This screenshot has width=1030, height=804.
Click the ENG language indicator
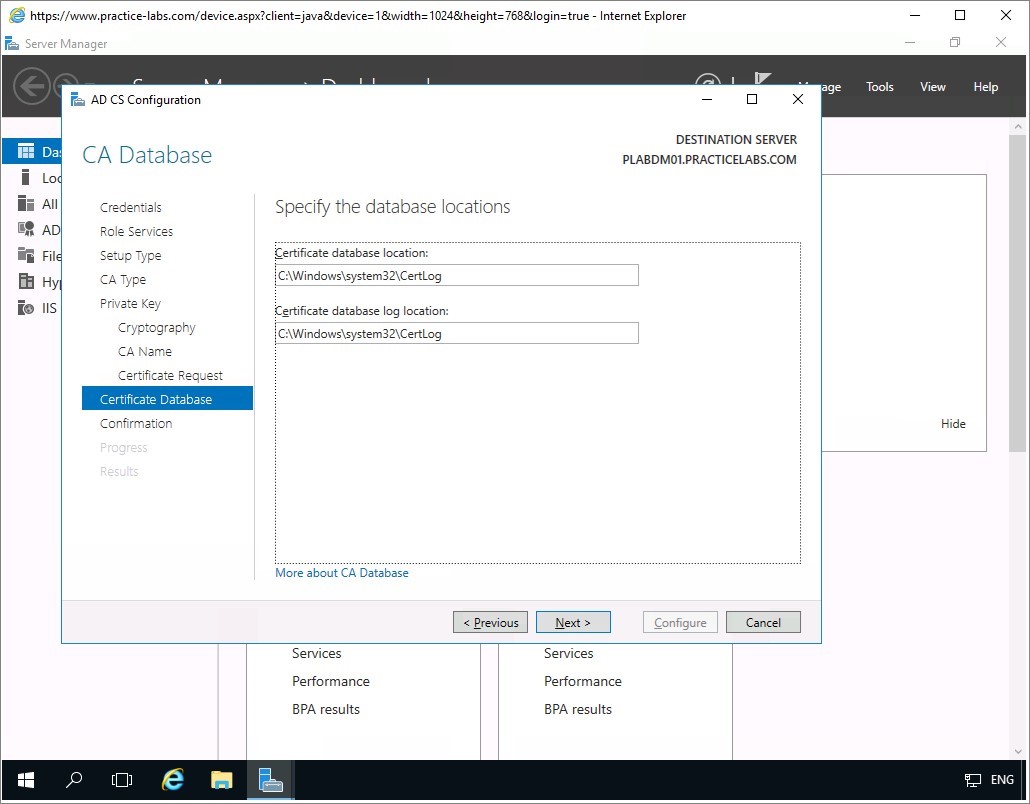1002,780
